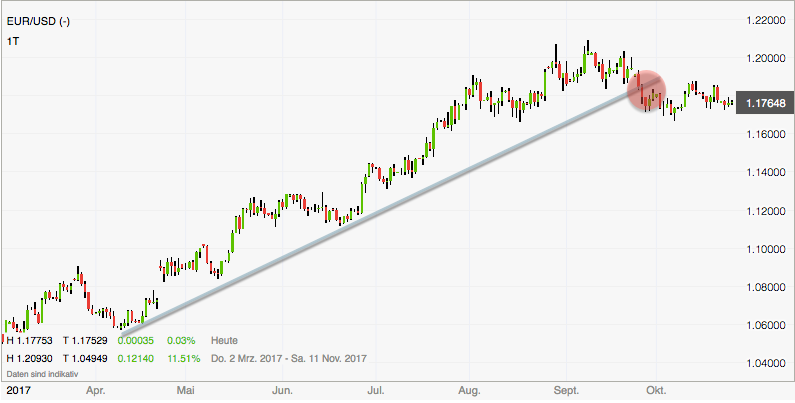795x403 pixels.
Task: Click the 1.14000 price axis label
Action: [766, 172]
